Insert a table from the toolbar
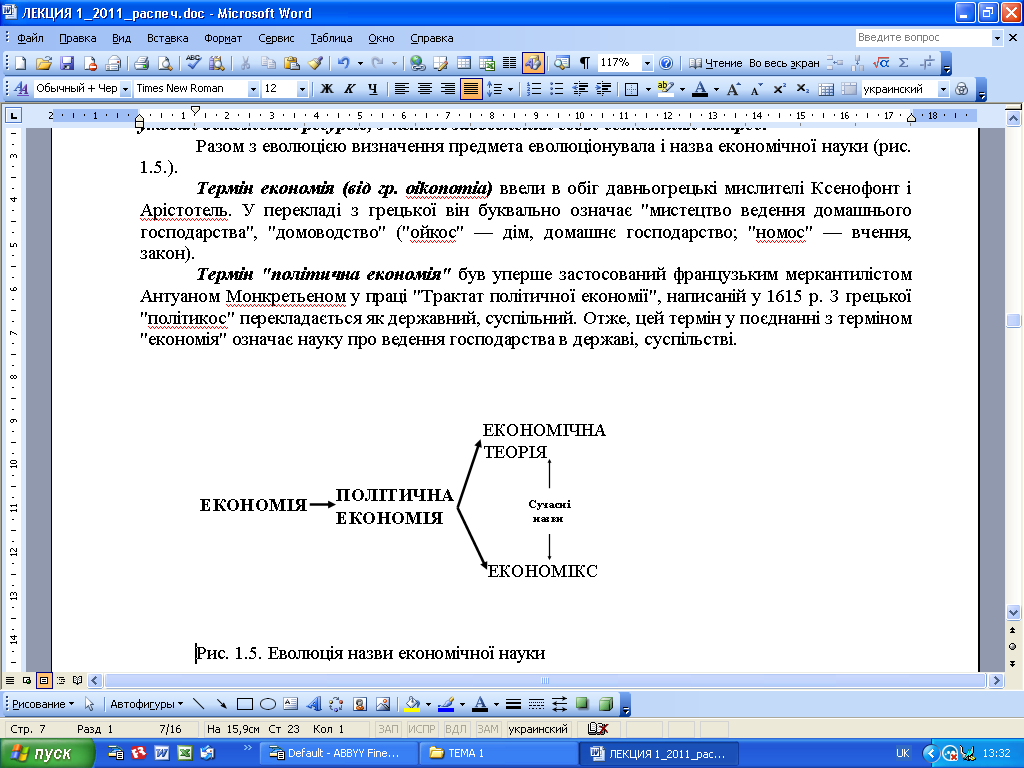 (x=464, y=63)
